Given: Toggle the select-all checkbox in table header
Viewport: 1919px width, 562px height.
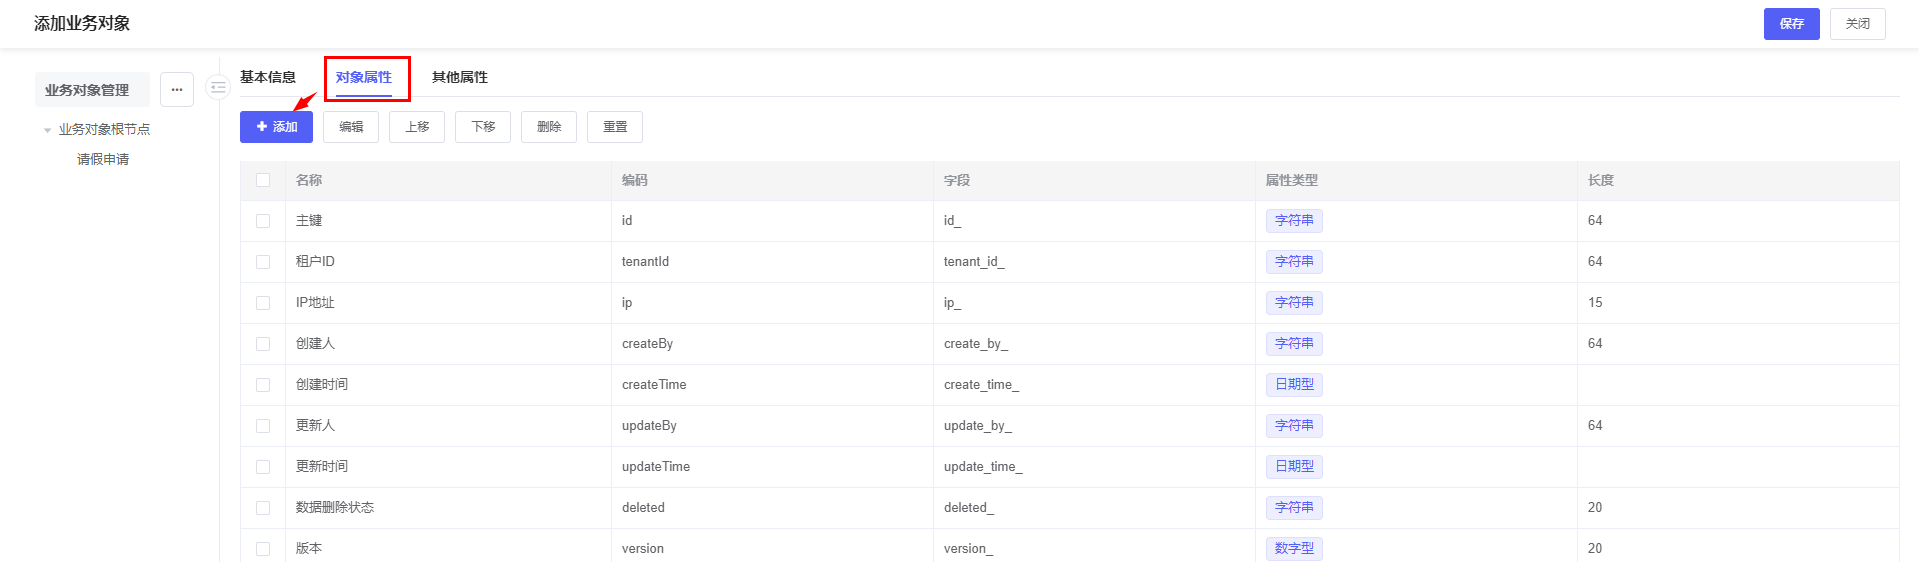Looking at the screenshot, I should (x=263, y=180).
